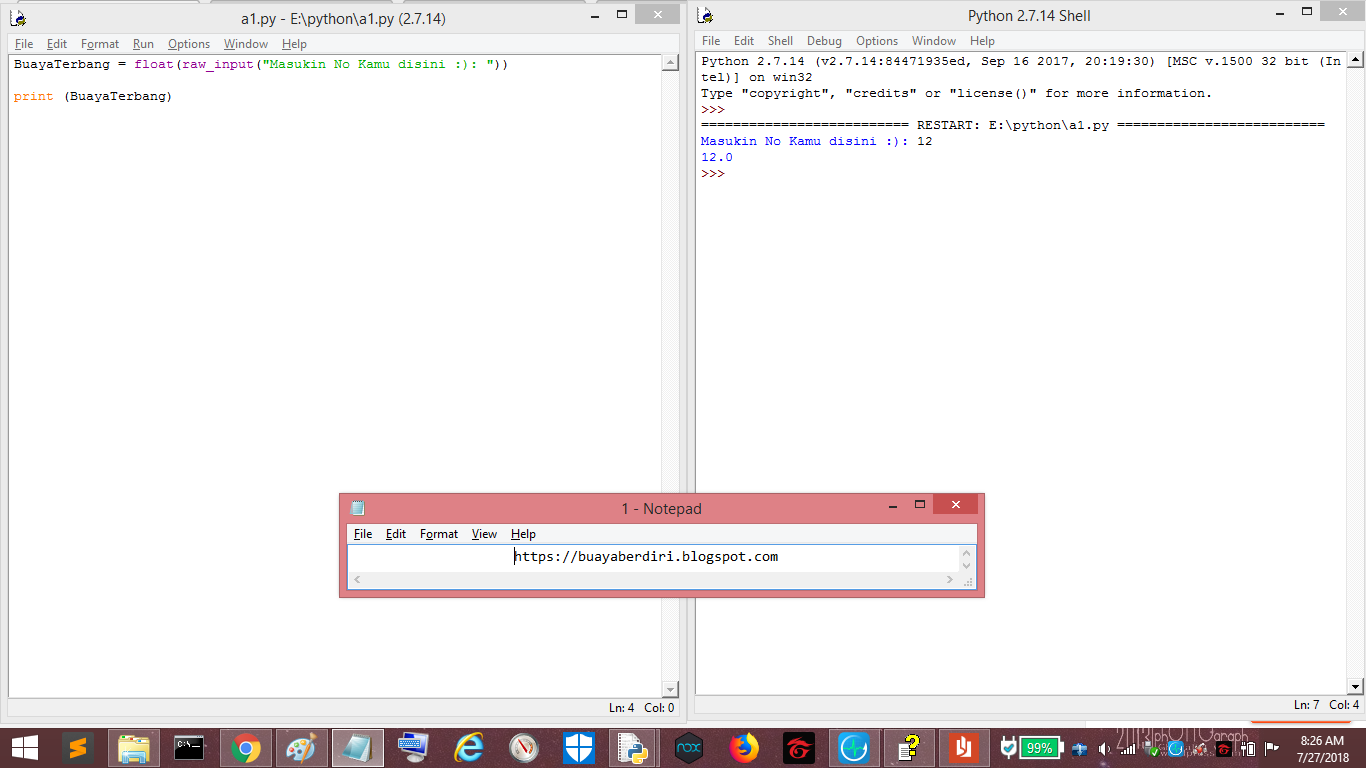Click the network signal icon in the system tray

[1126, 748]
